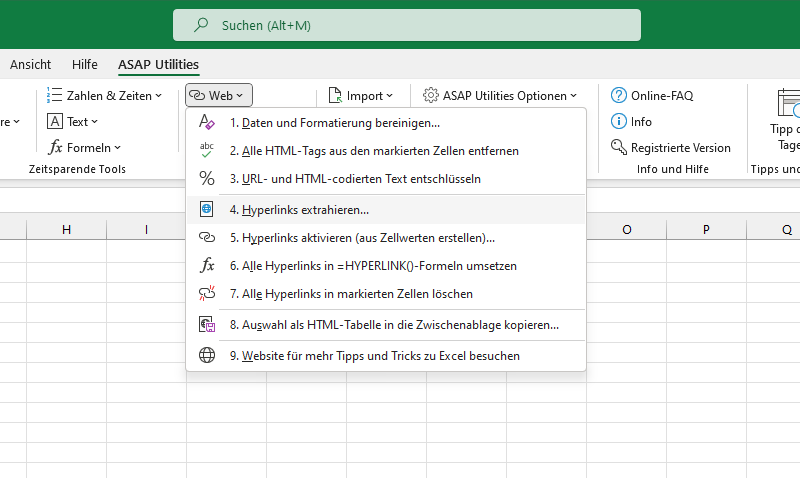The width and height of the screenshot is (800, 478).
Task: Select column I header
Action: (x=146, y=230)
